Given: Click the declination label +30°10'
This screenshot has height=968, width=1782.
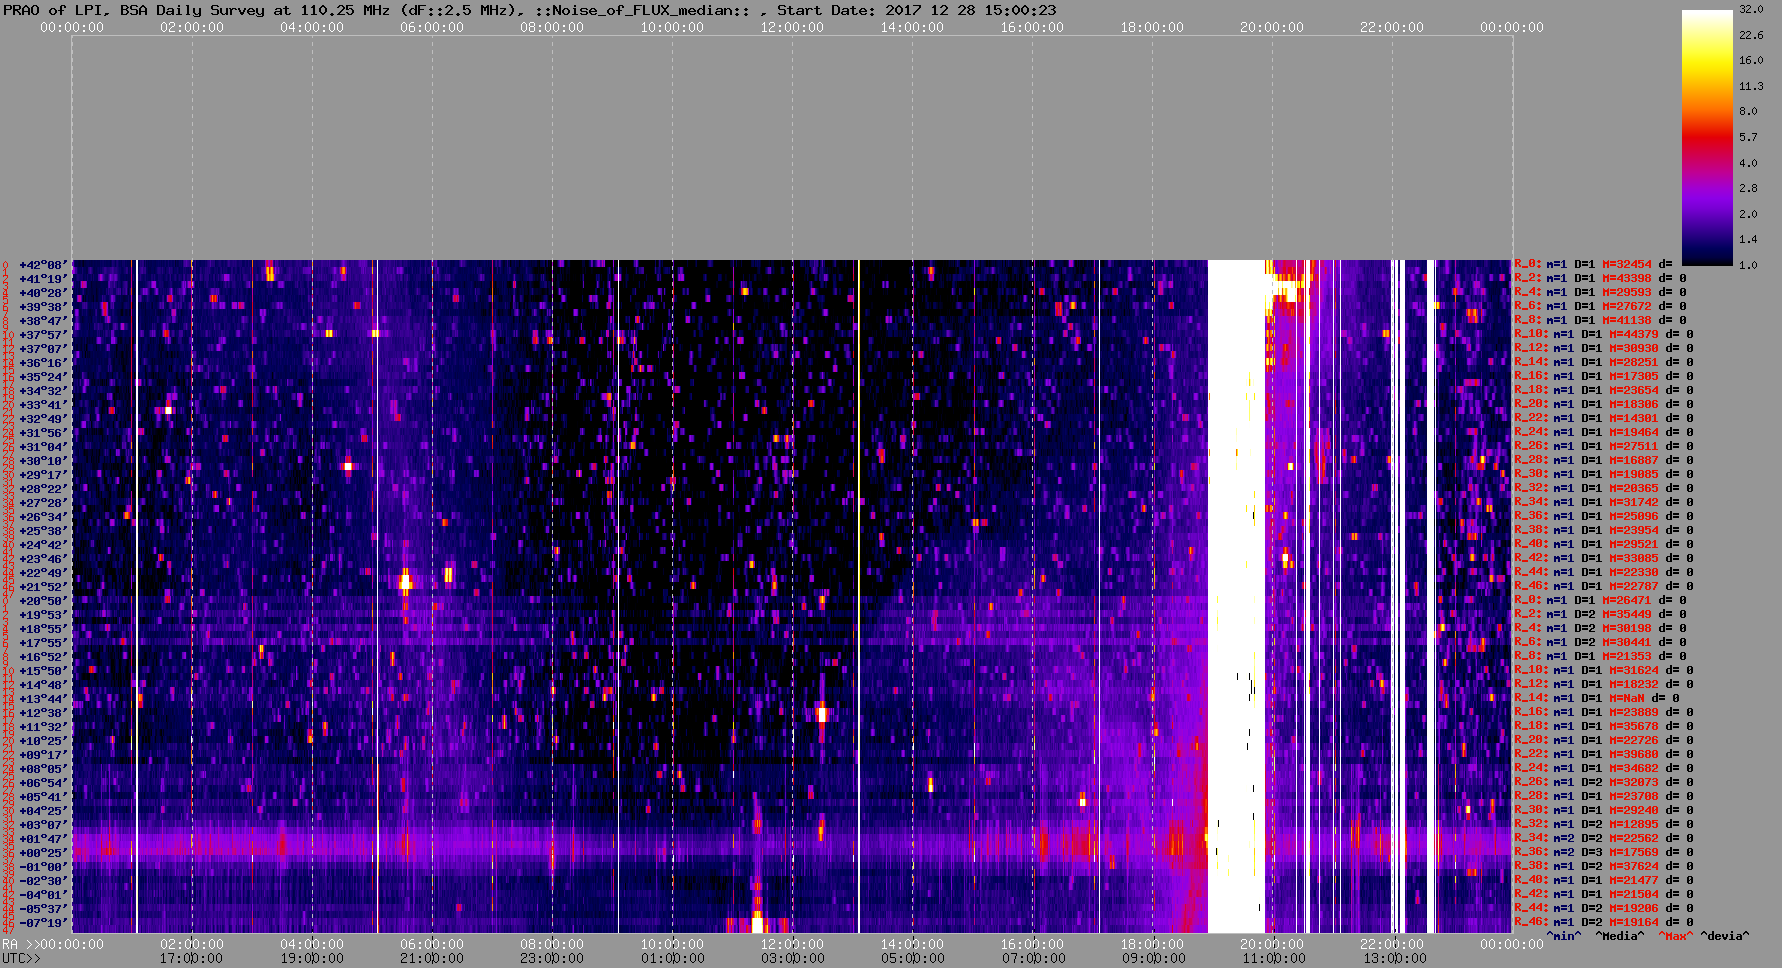Looking at the screenshot, I should pyautogui.click(x=43, y=461).
